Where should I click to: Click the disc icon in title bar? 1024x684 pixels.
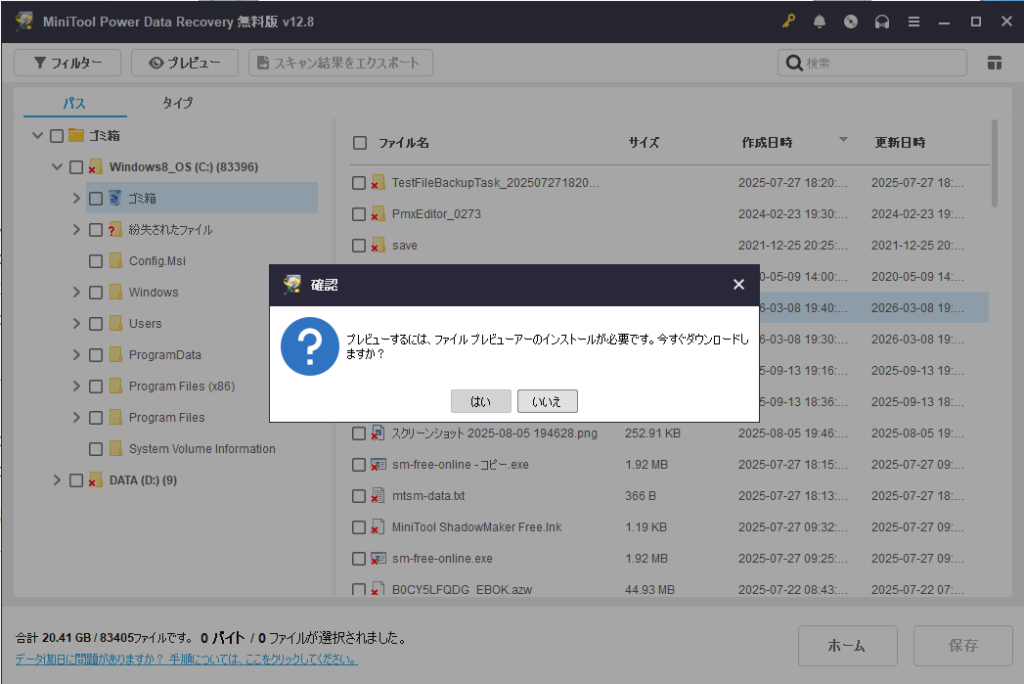pos(851,21)
